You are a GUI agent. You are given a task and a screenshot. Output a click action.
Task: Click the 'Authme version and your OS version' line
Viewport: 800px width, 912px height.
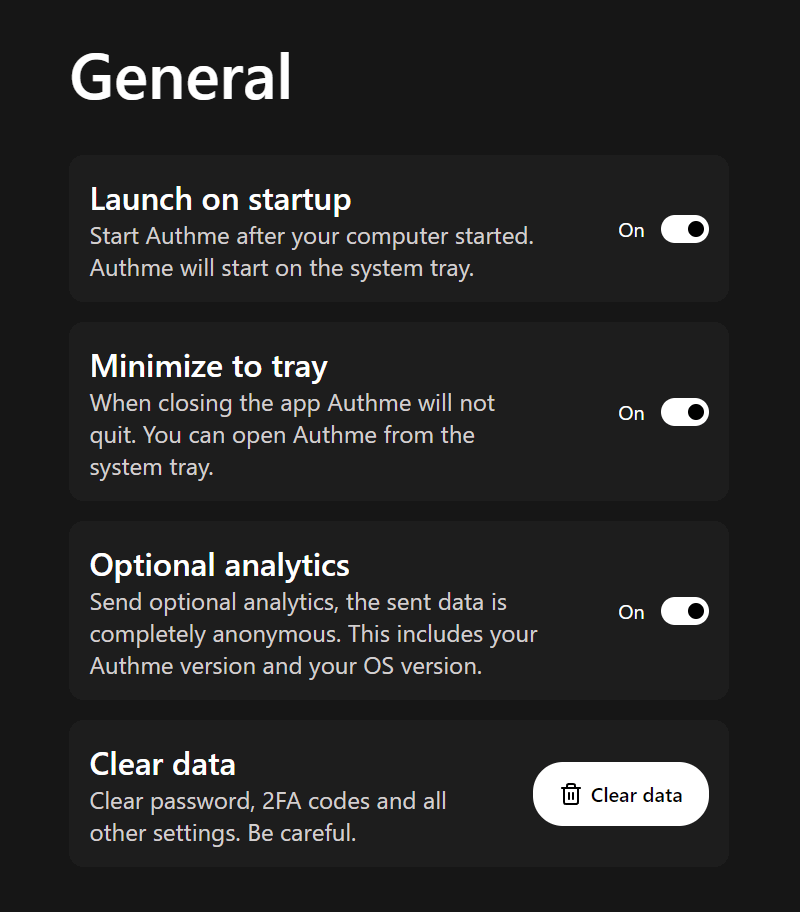pos(286,667)
